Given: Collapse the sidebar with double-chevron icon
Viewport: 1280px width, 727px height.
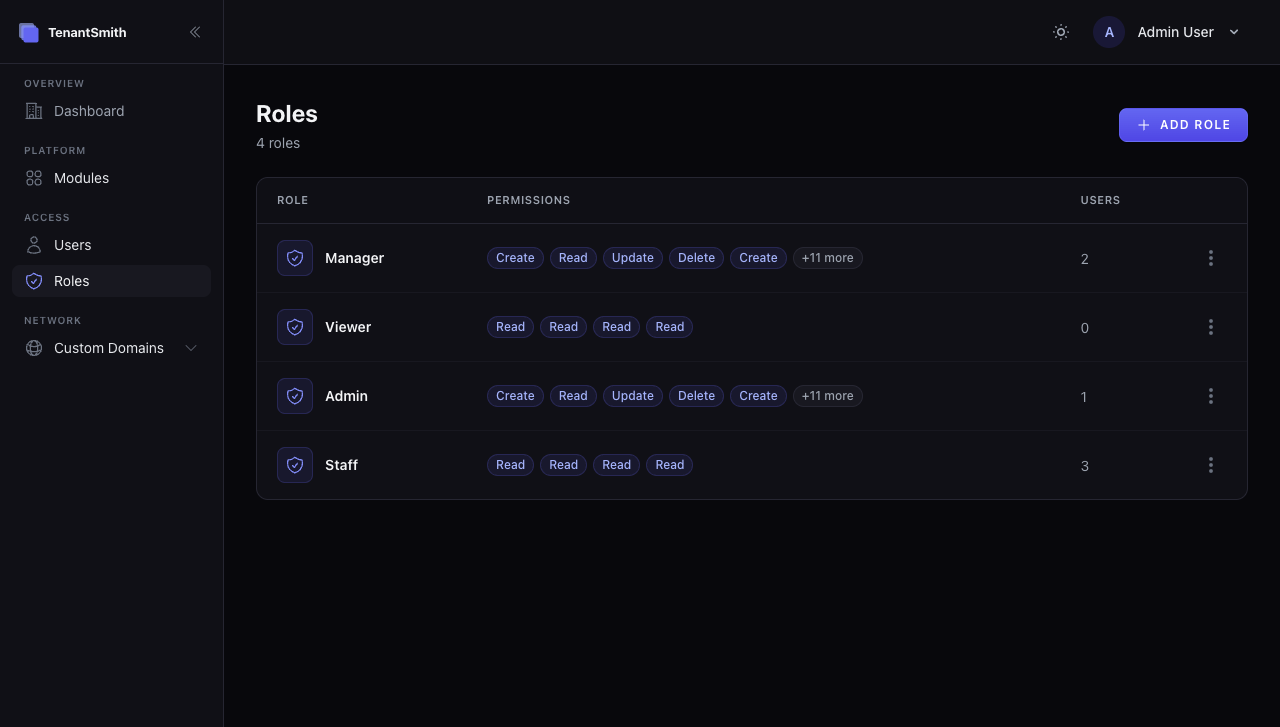Looking at the screenshot, I should click(x=195, y=32).
